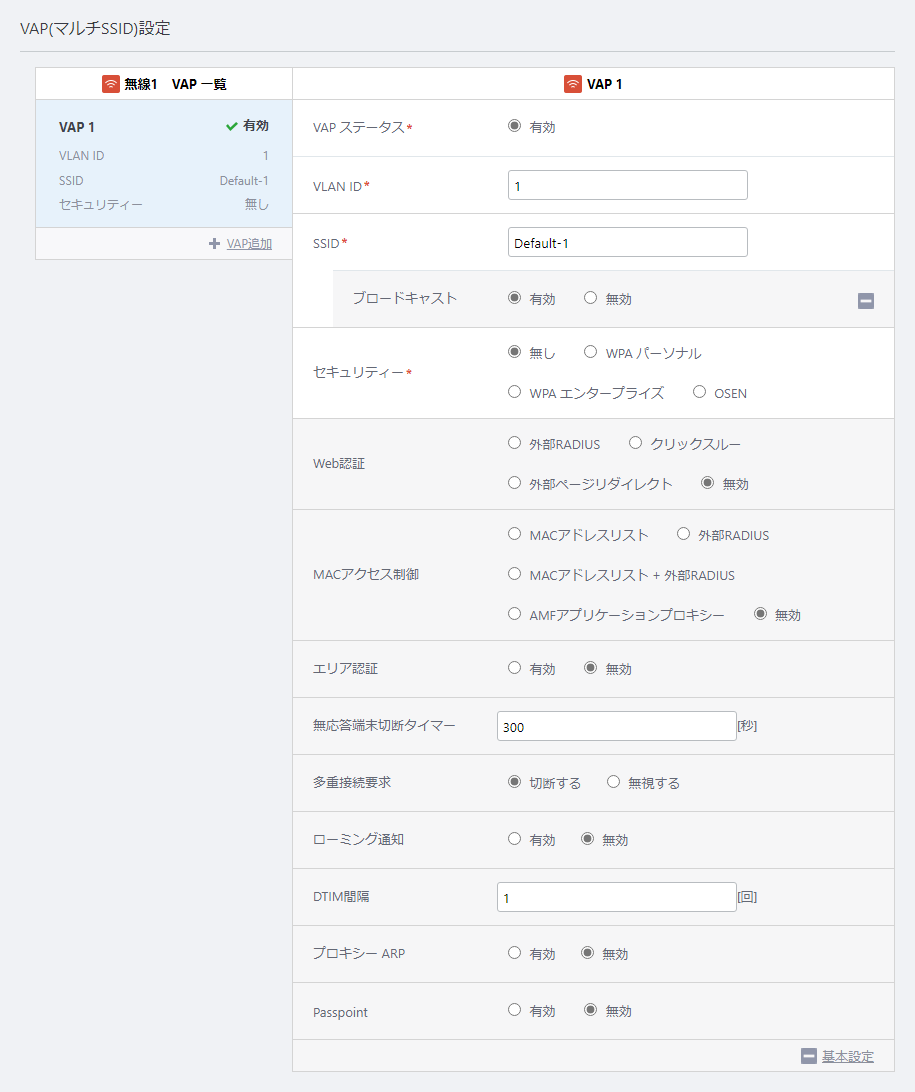Click the 無応答端末切断タイマー input field
Viewport: 915px width, 1092px height.
coord(616,726)
